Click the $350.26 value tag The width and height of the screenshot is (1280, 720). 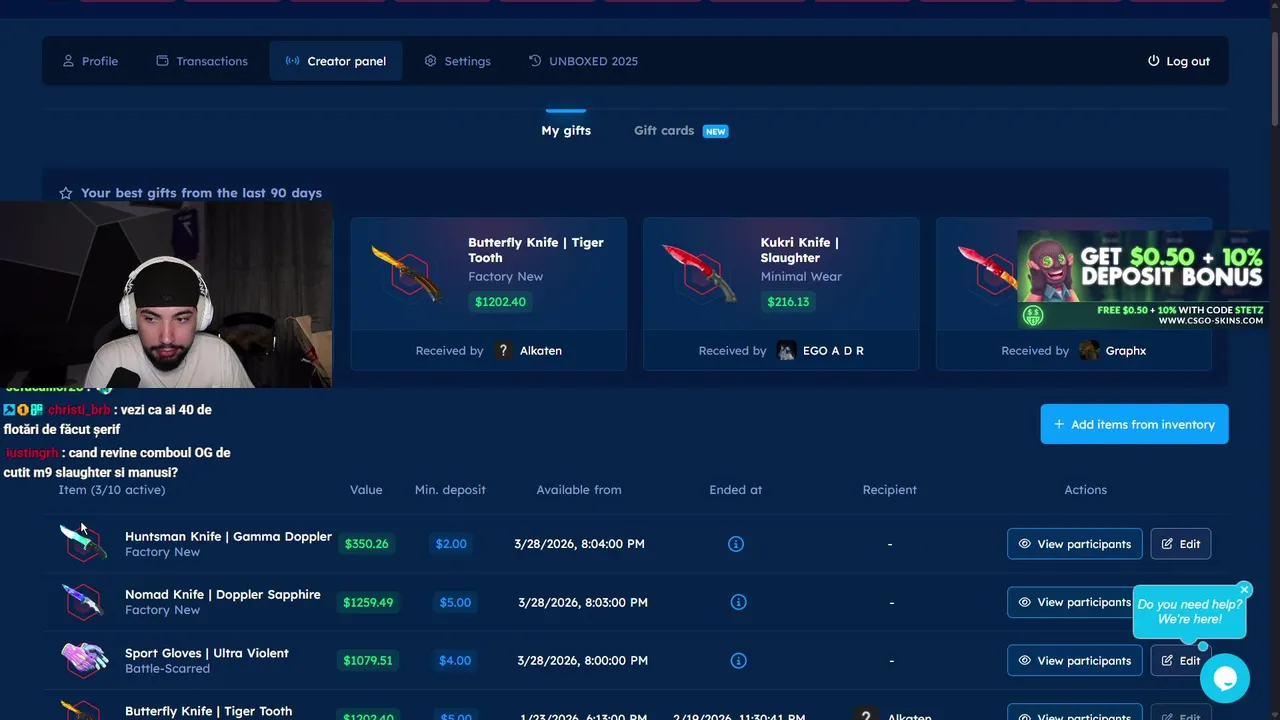coord(366,544)
